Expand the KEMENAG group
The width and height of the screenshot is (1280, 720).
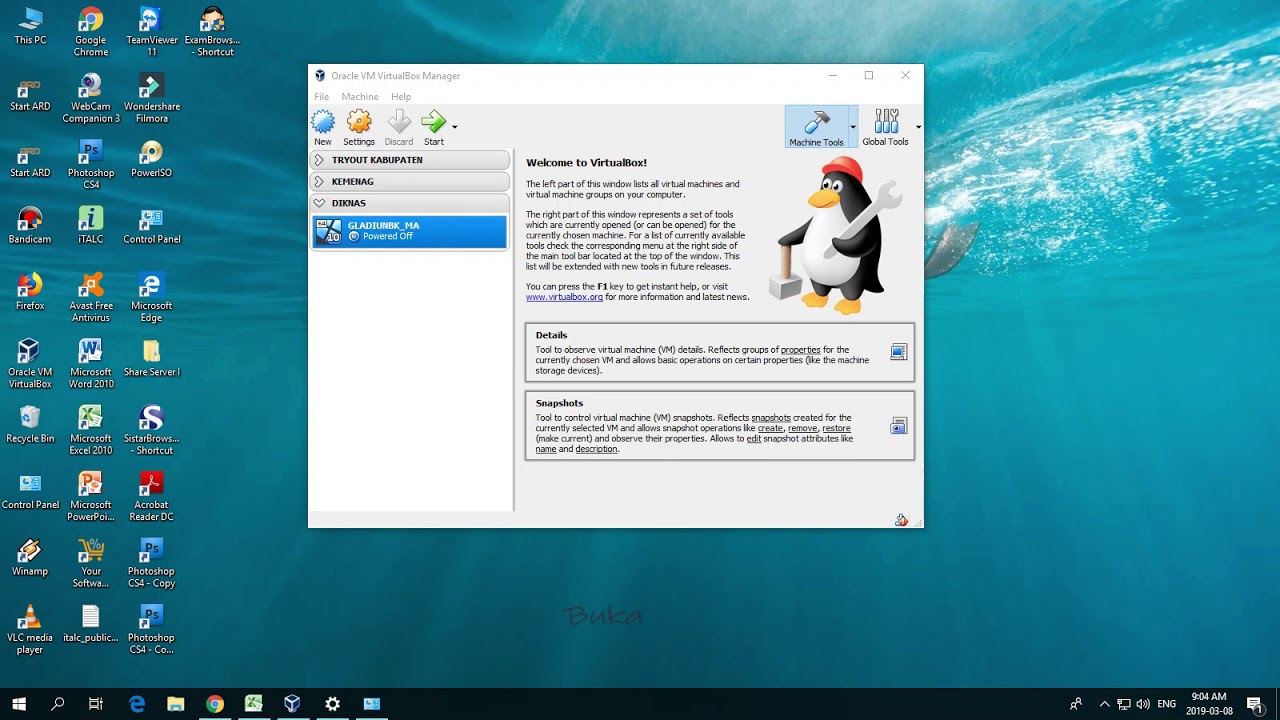click(410, 182)
